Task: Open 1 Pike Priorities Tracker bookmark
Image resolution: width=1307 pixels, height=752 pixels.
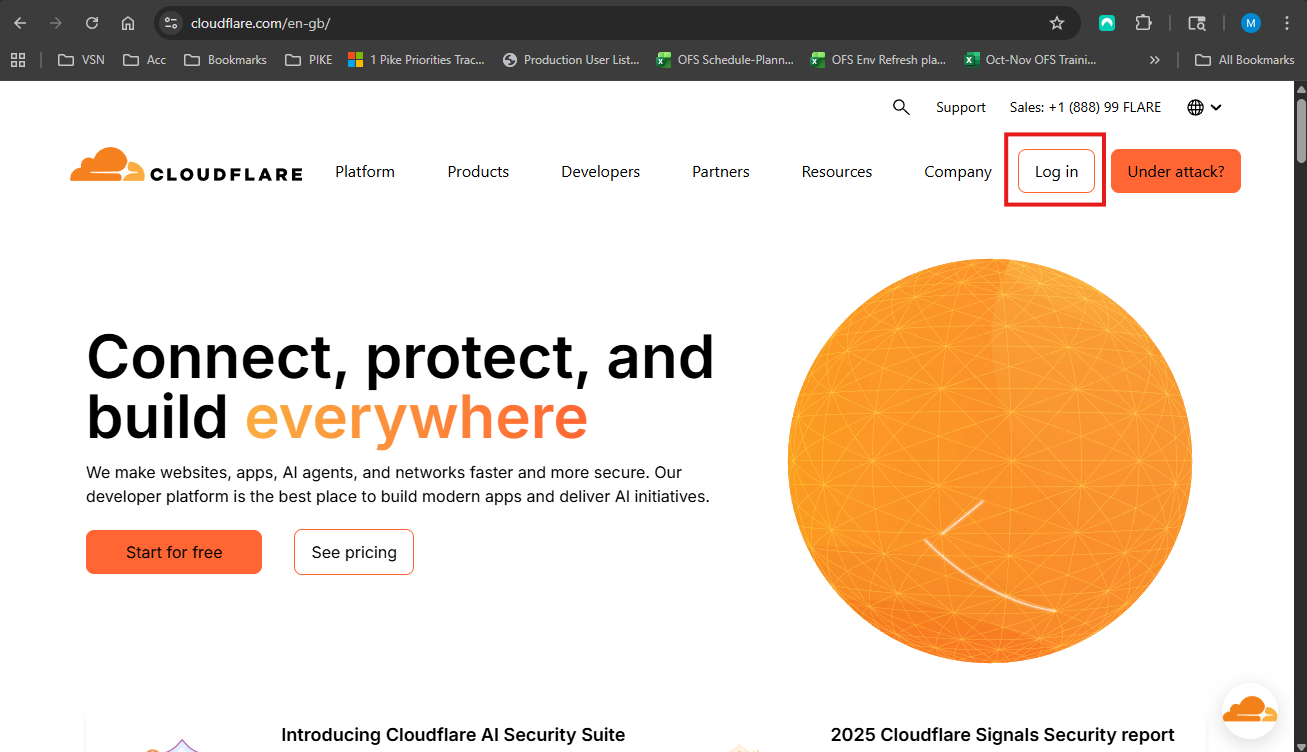Action: tap(416, 60)
